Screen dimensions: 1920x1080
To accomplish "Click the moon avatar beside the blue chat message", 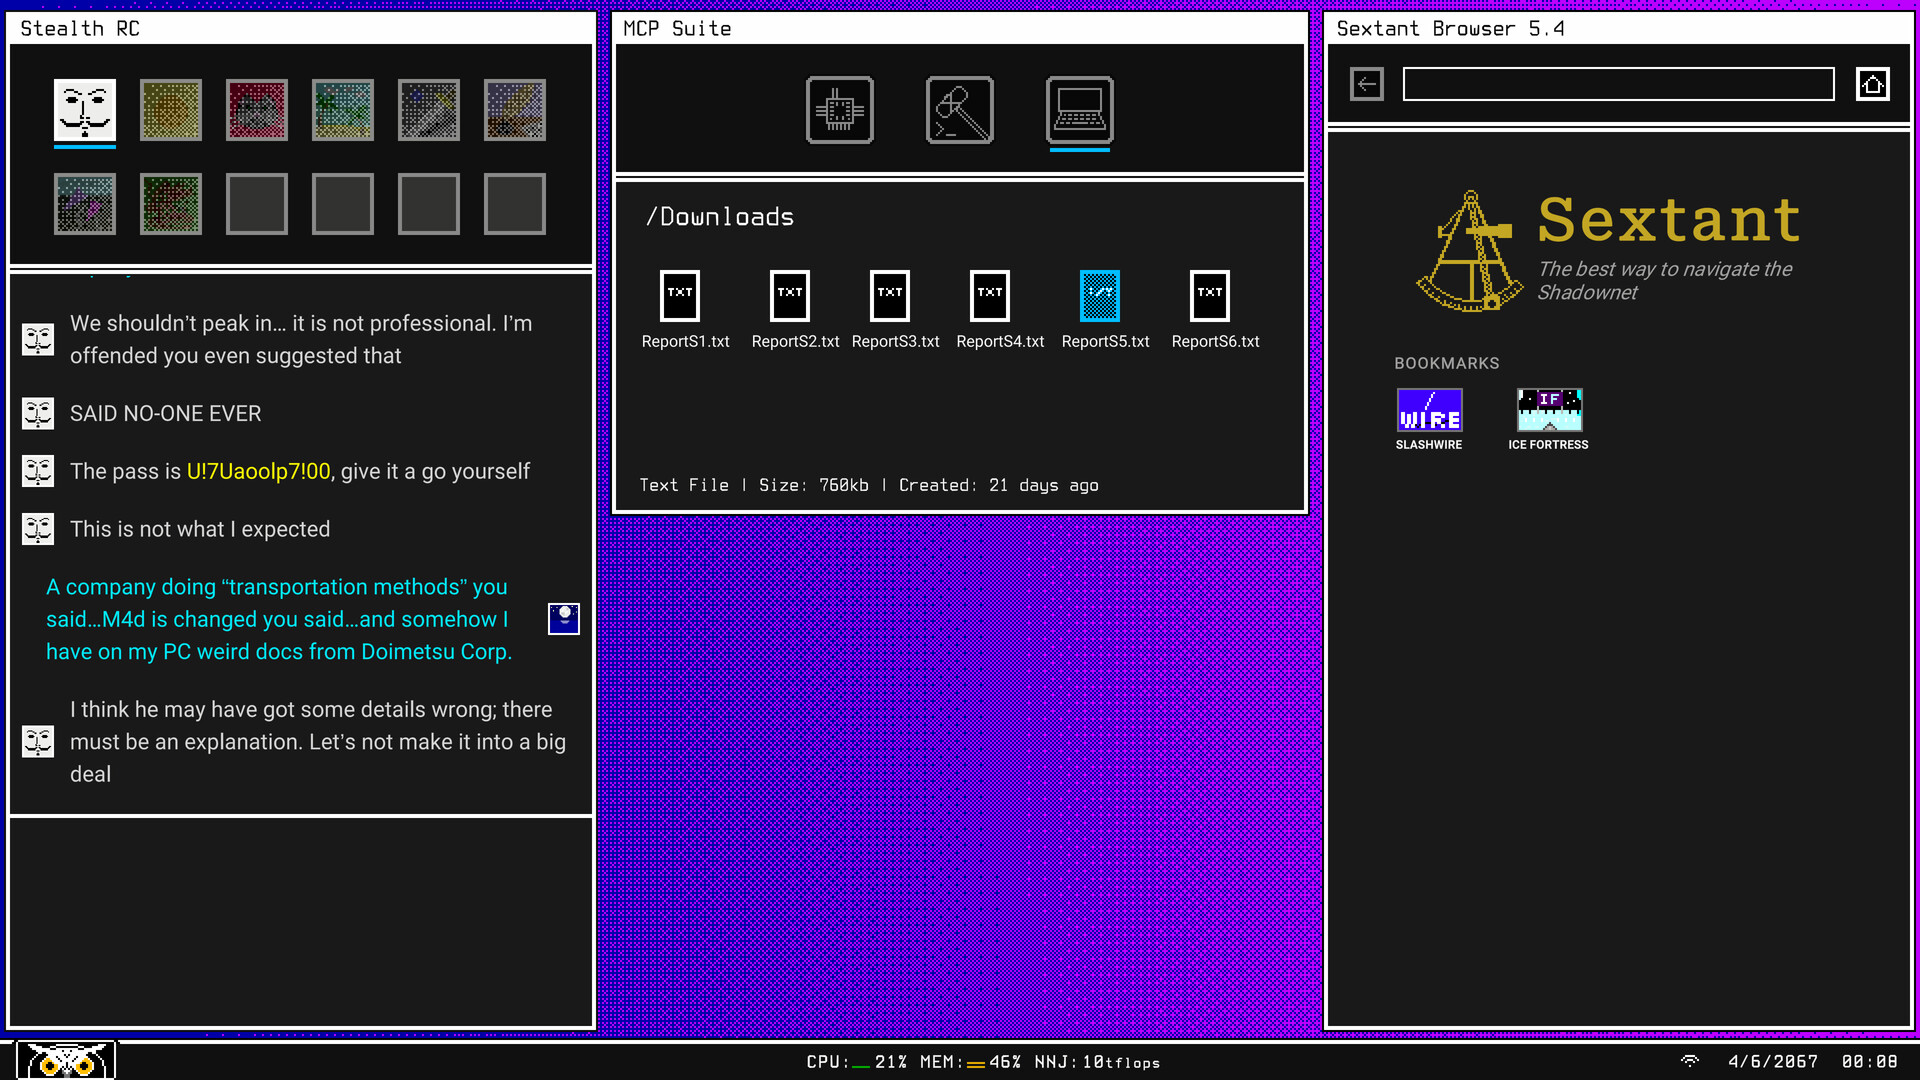I will pyautogui.click(x=563, y=618).
